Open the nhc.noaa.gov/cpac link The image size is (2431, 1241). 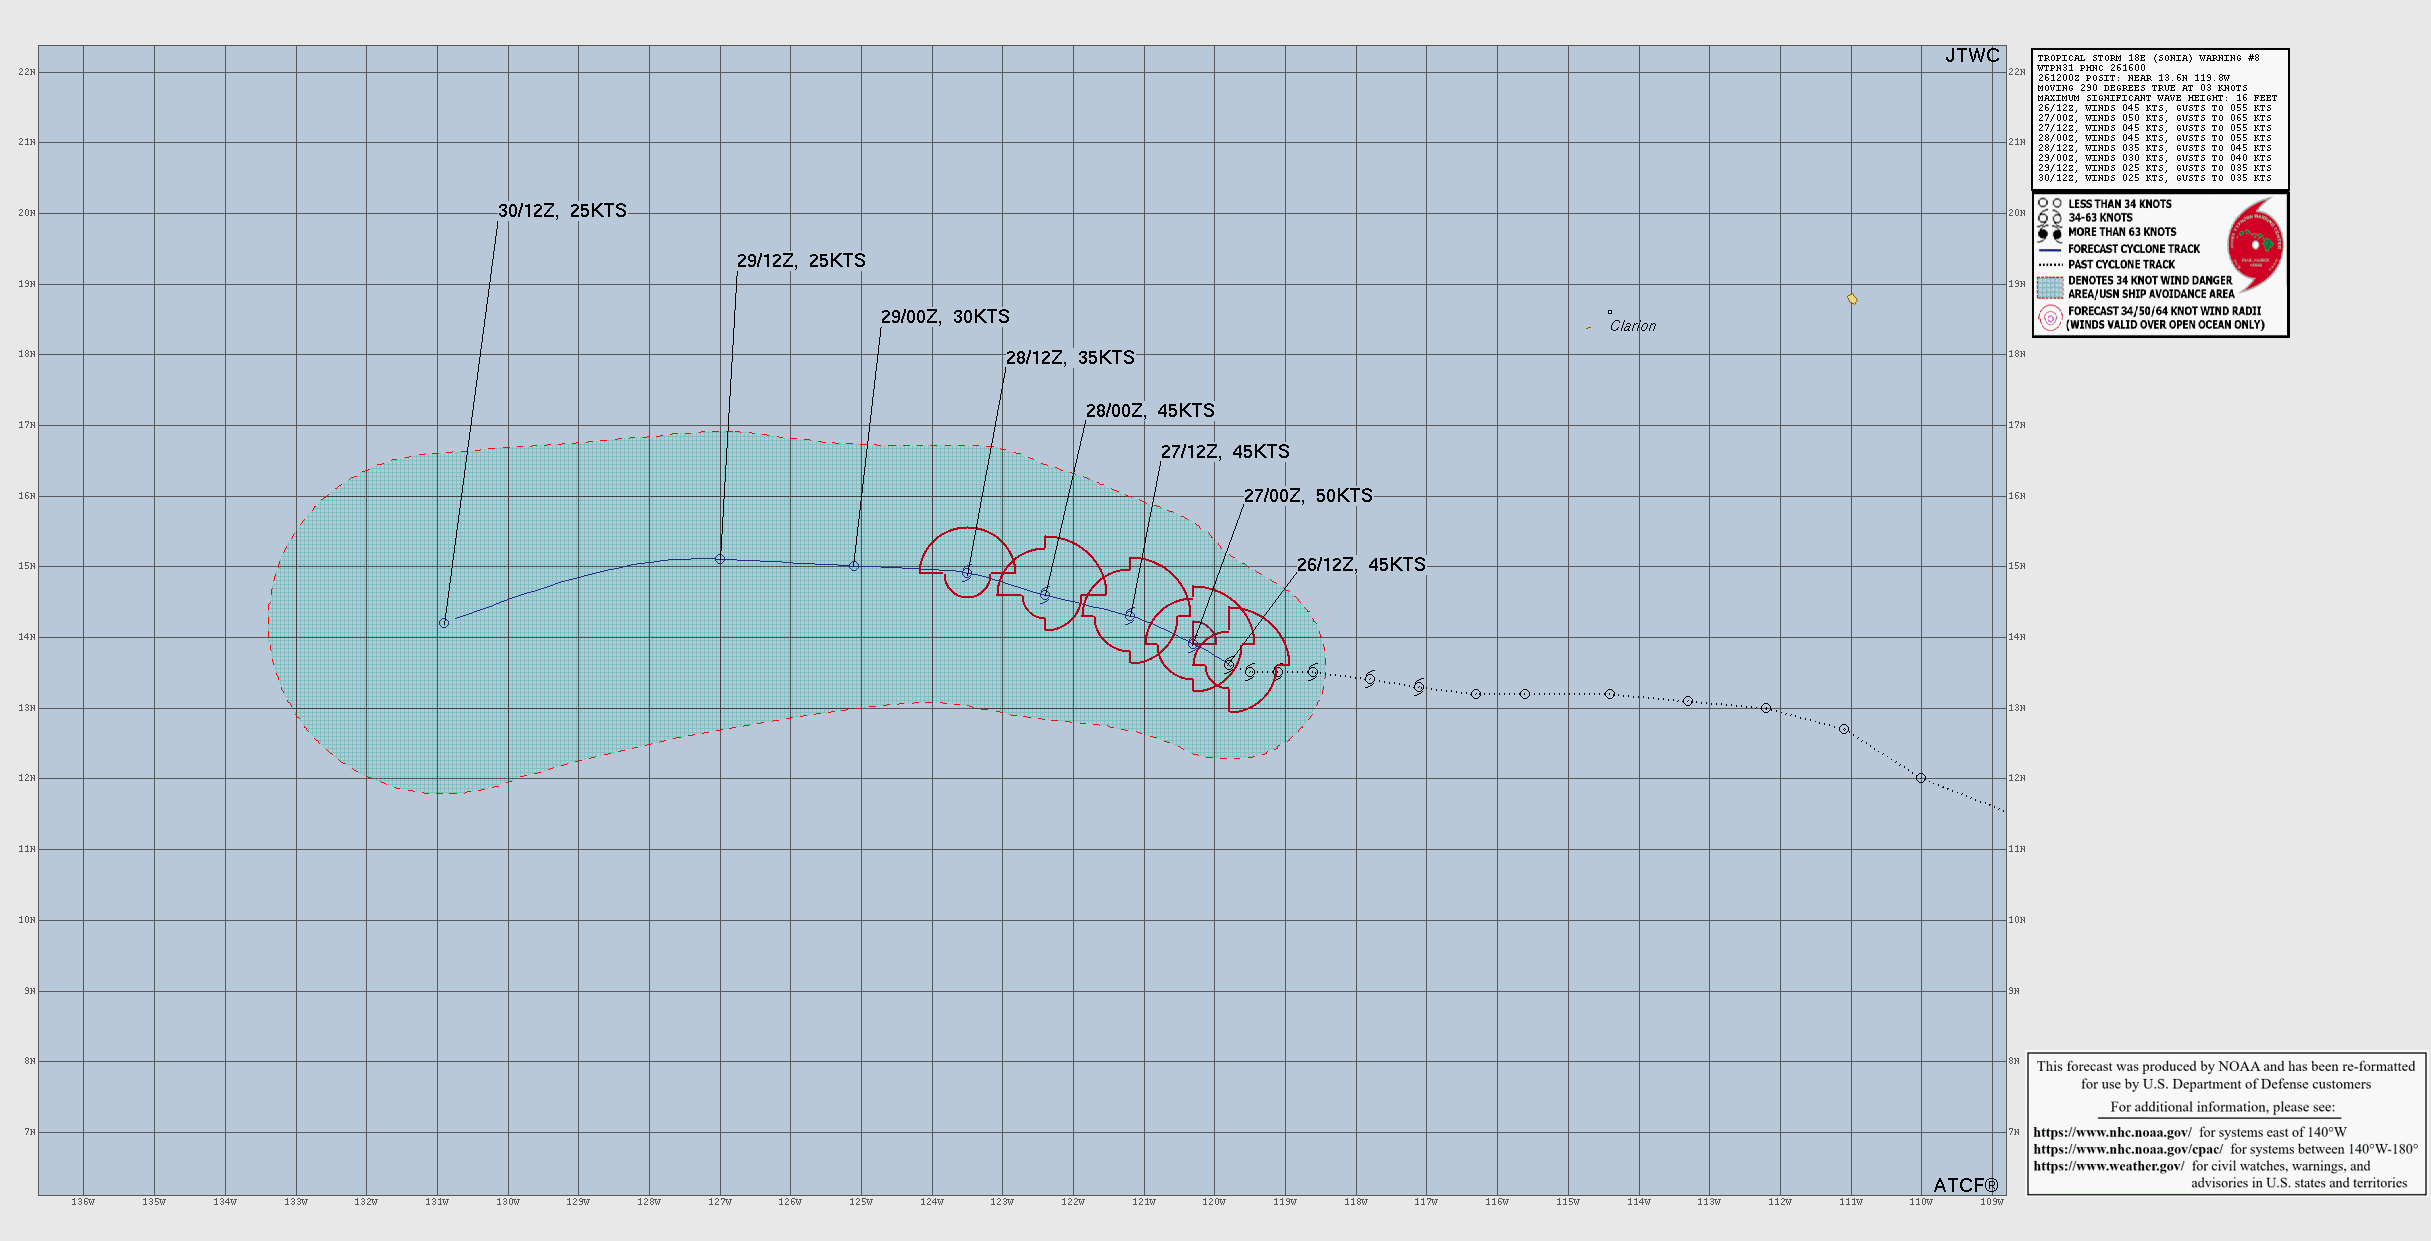point(2128,1149)
